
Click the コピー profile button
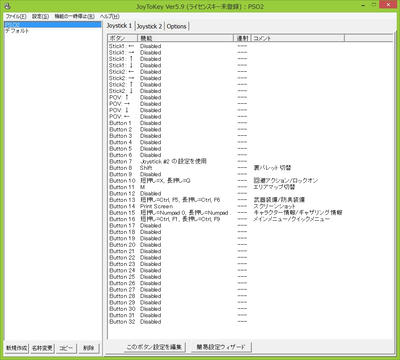point(66,348)
